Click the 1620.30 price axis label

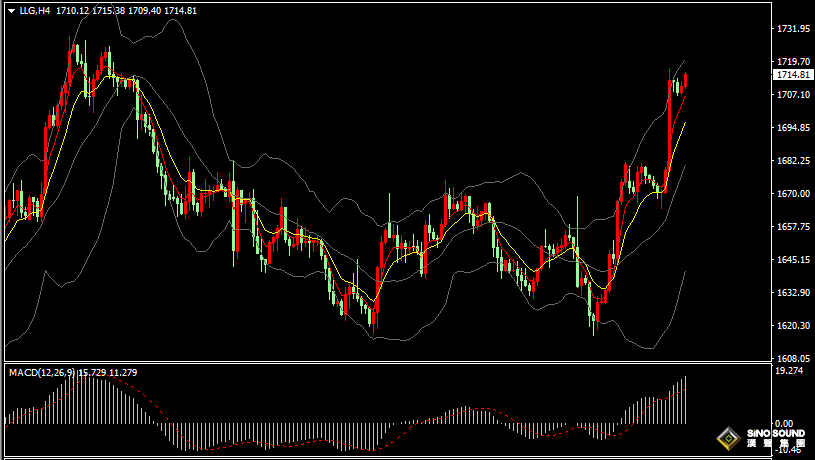[x=792, y=326]
